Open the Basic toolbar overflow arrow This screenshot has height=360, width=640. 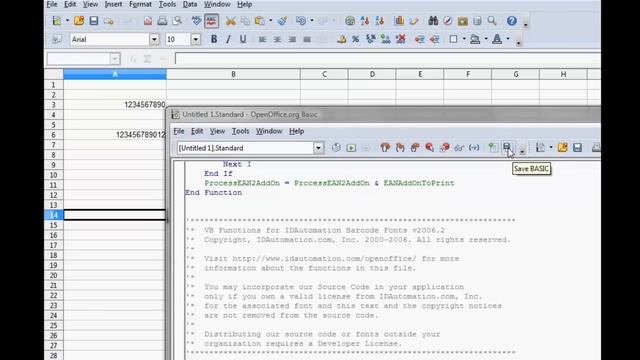(522, 151)
